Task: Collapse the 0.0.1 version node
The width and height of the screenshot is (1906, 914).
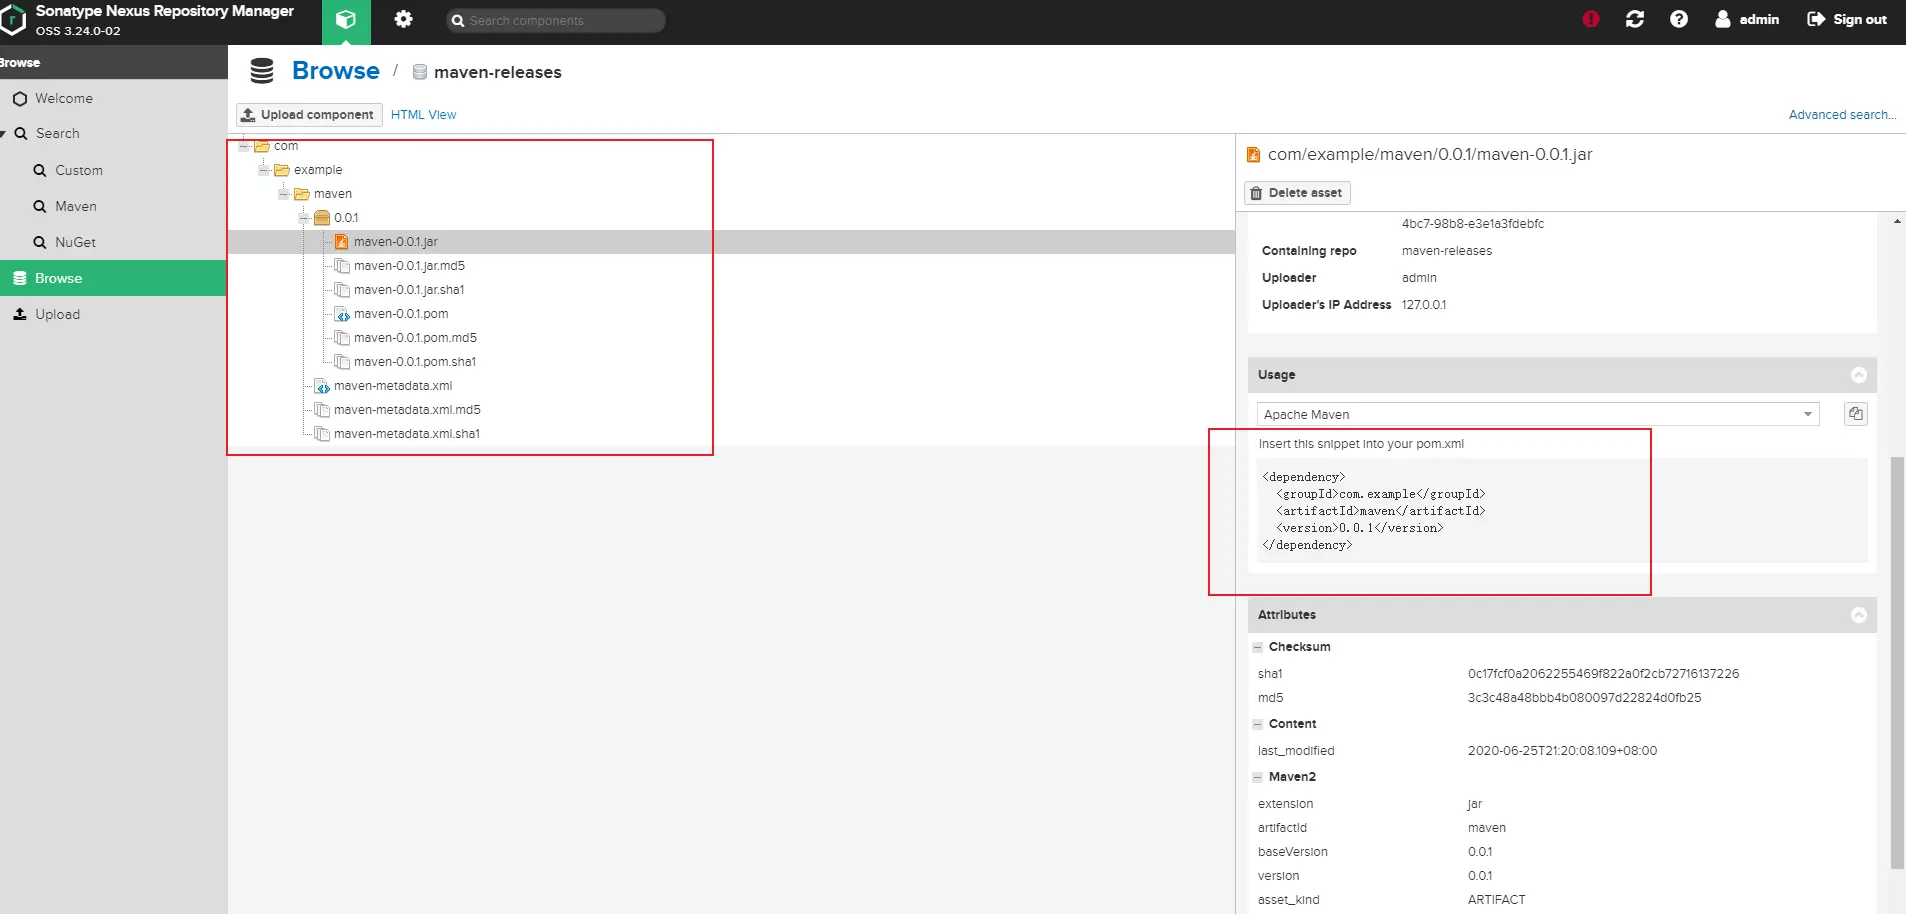Action: (304, 218)
